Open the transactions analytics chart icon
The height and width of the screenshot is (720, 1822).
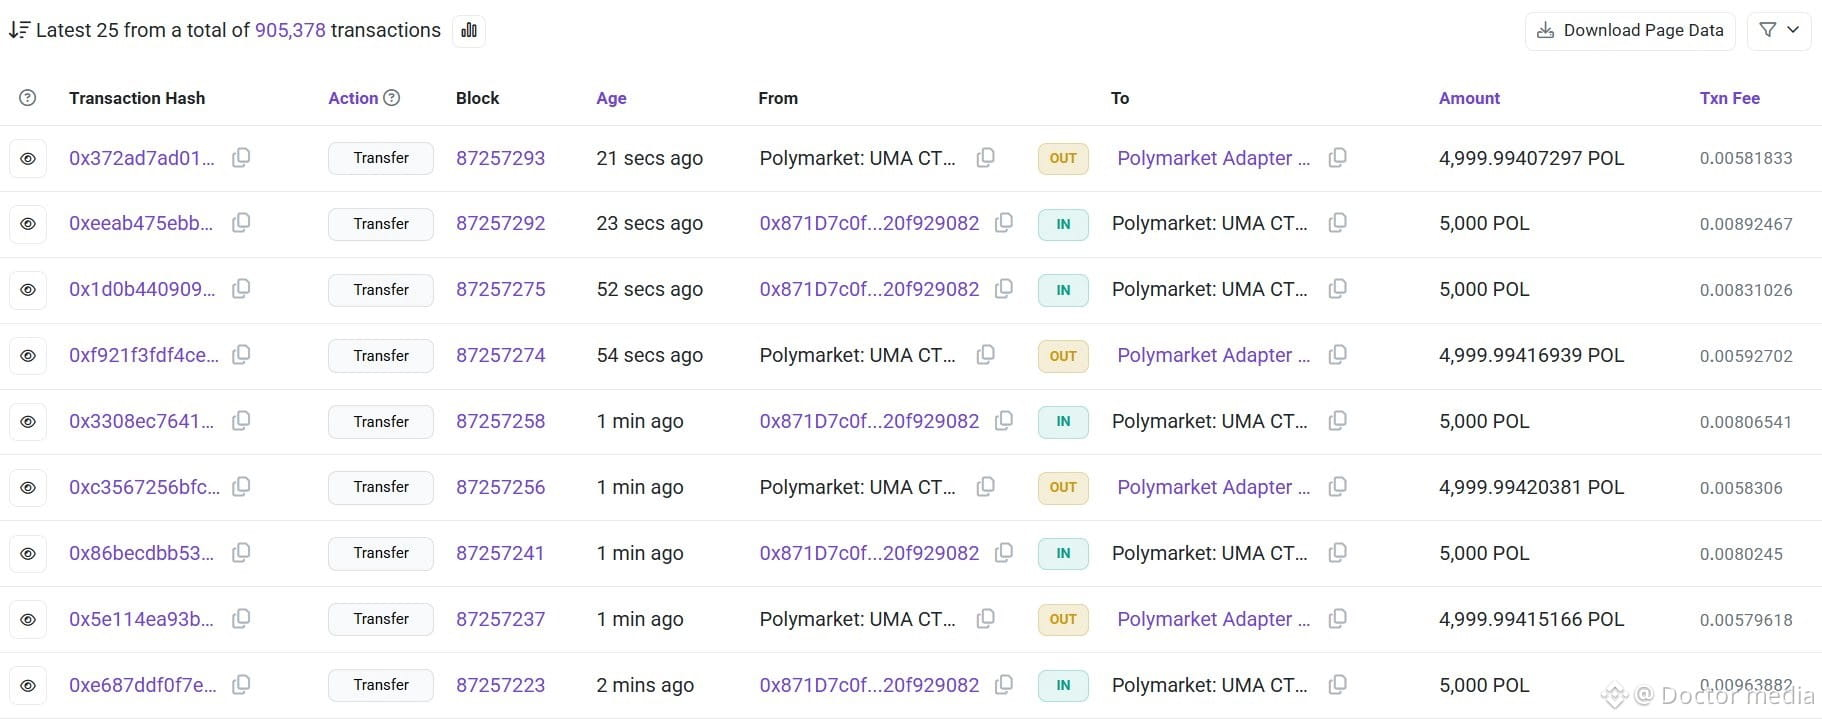[469, 30]
